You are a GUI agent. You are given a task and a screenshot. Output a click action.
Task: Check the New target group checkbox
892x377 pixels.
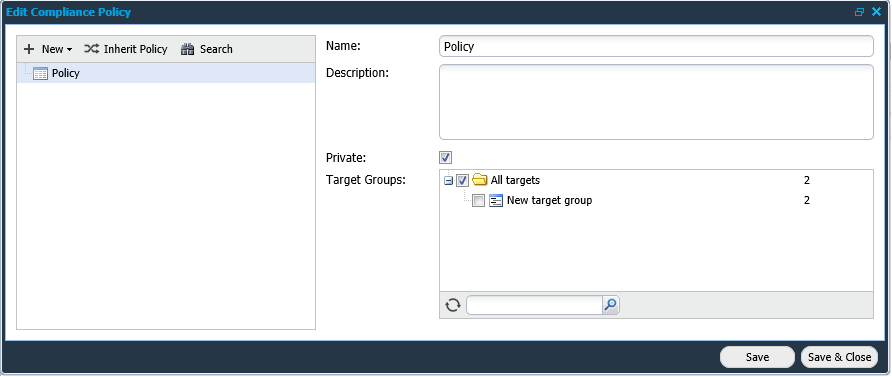[479, 201]
